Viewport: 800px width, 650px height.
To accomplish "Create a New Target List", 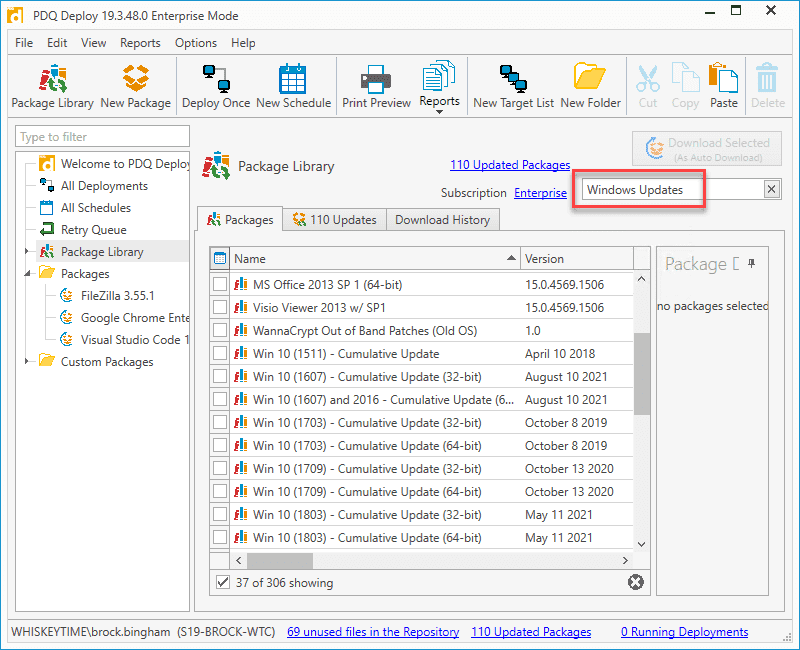I will pos(513,86).
